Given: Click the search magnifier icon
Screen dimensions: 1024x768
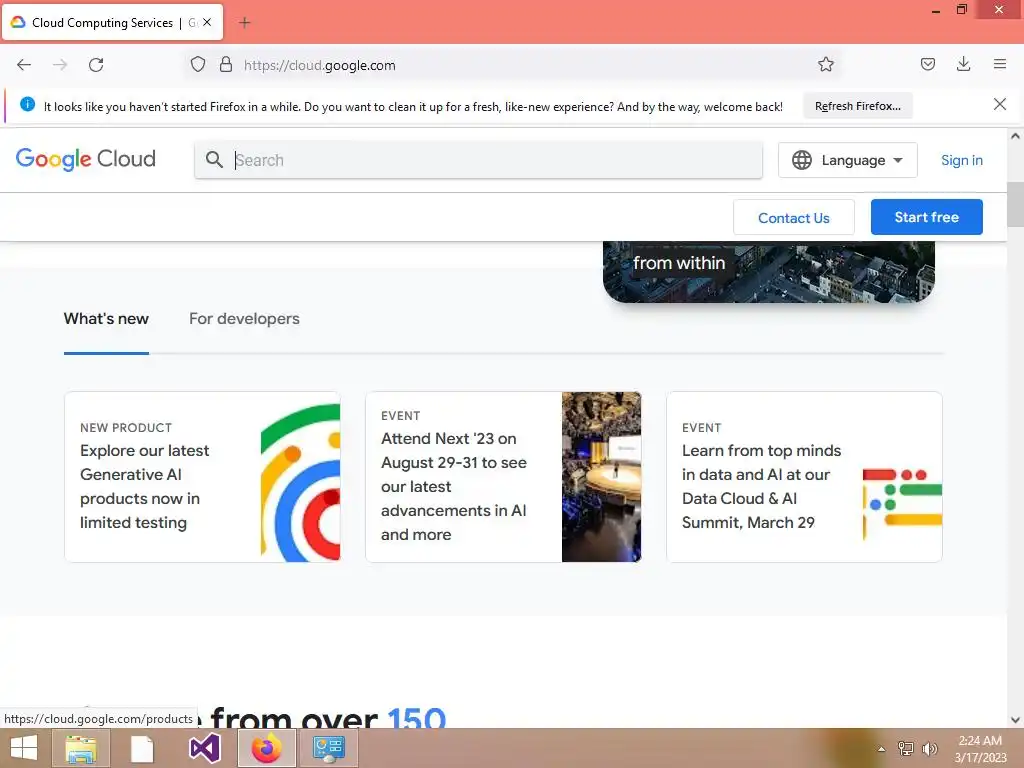Looking at the screenshot, I should (x=214, y=159).
